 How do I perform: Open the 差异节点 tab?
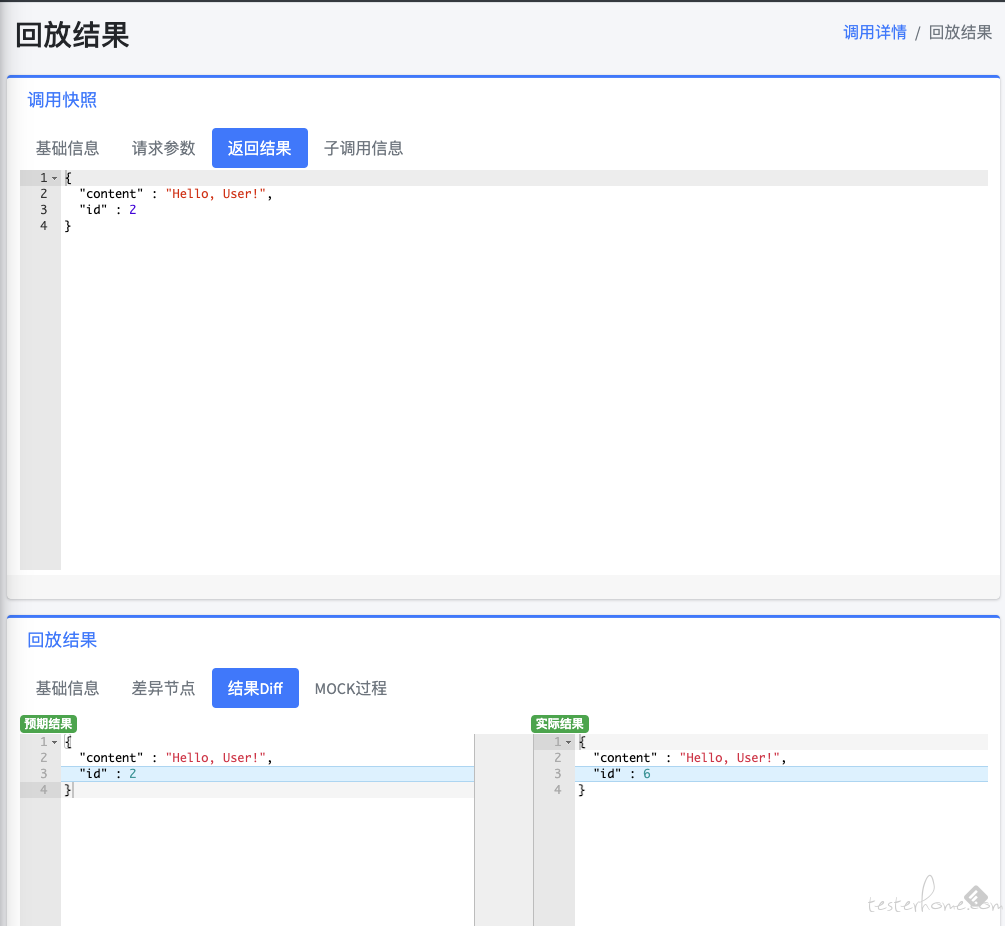tap(163, 688)
